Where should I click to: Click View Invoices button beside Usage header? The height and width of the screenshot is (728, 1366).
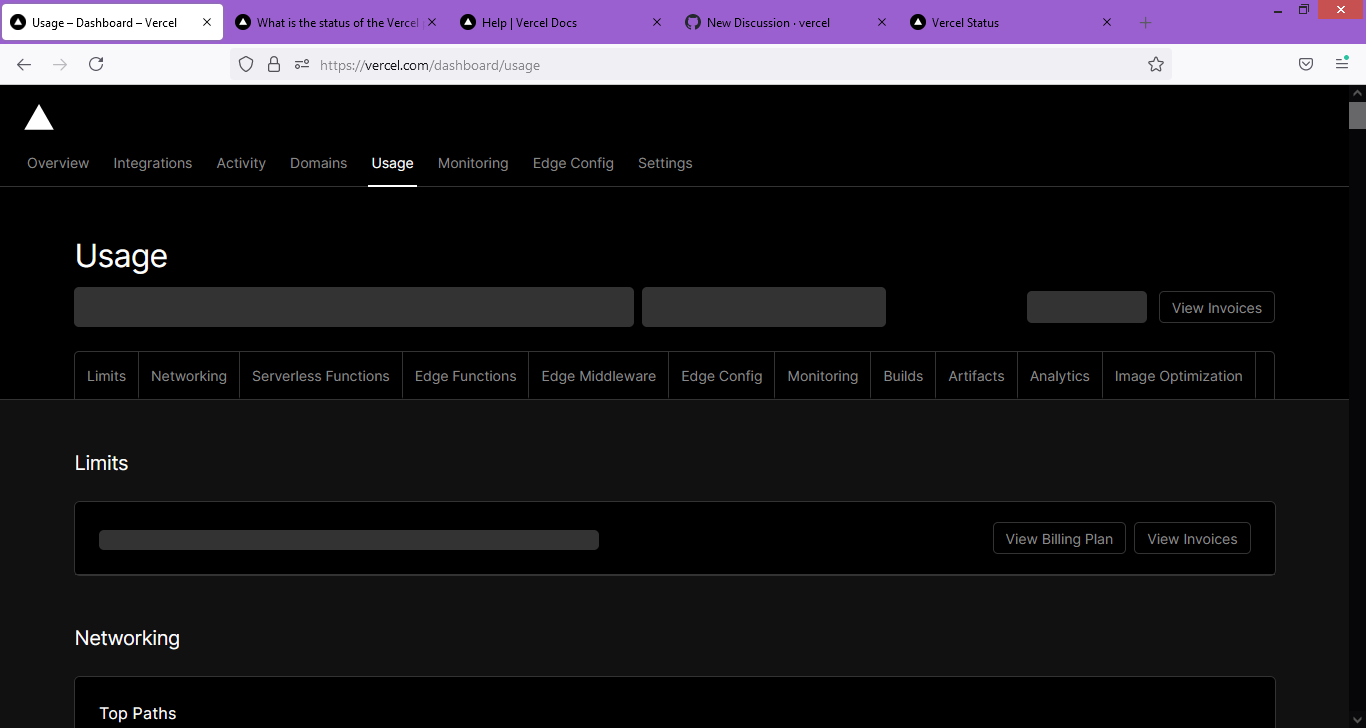click(x=1217, y=307)
